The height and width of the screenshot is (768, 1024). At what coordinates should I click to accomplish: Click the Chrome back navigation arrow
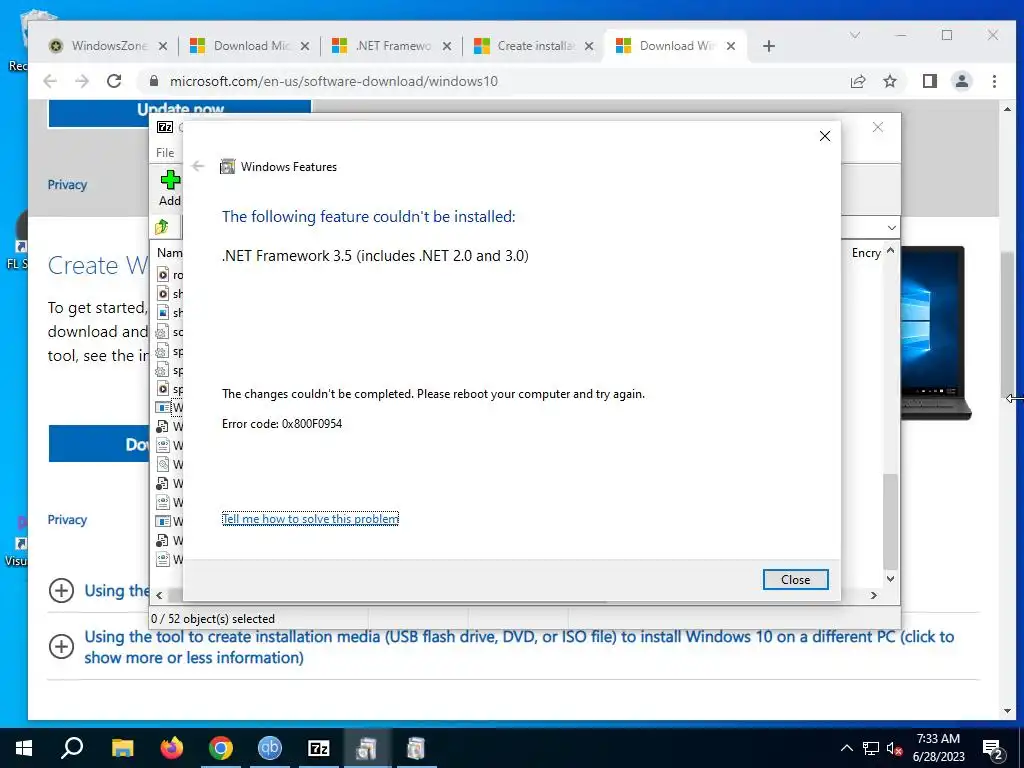coord(50,81)
